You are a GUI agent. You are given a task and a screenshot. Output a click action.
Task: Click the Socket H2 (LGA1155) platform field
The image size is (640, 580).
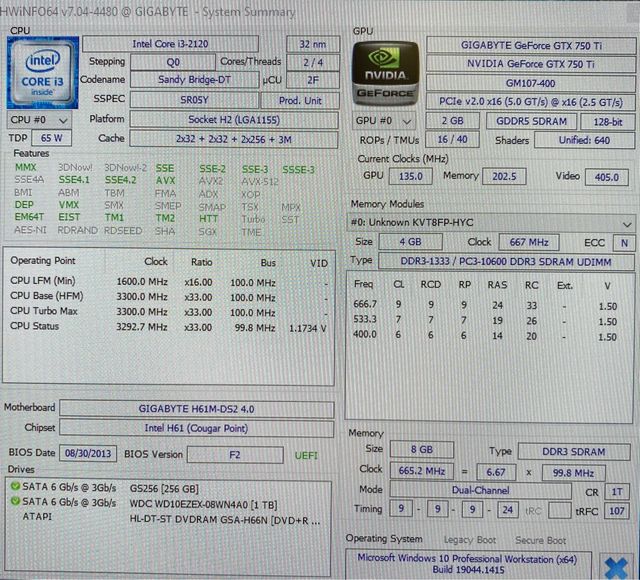pos(234,120)
